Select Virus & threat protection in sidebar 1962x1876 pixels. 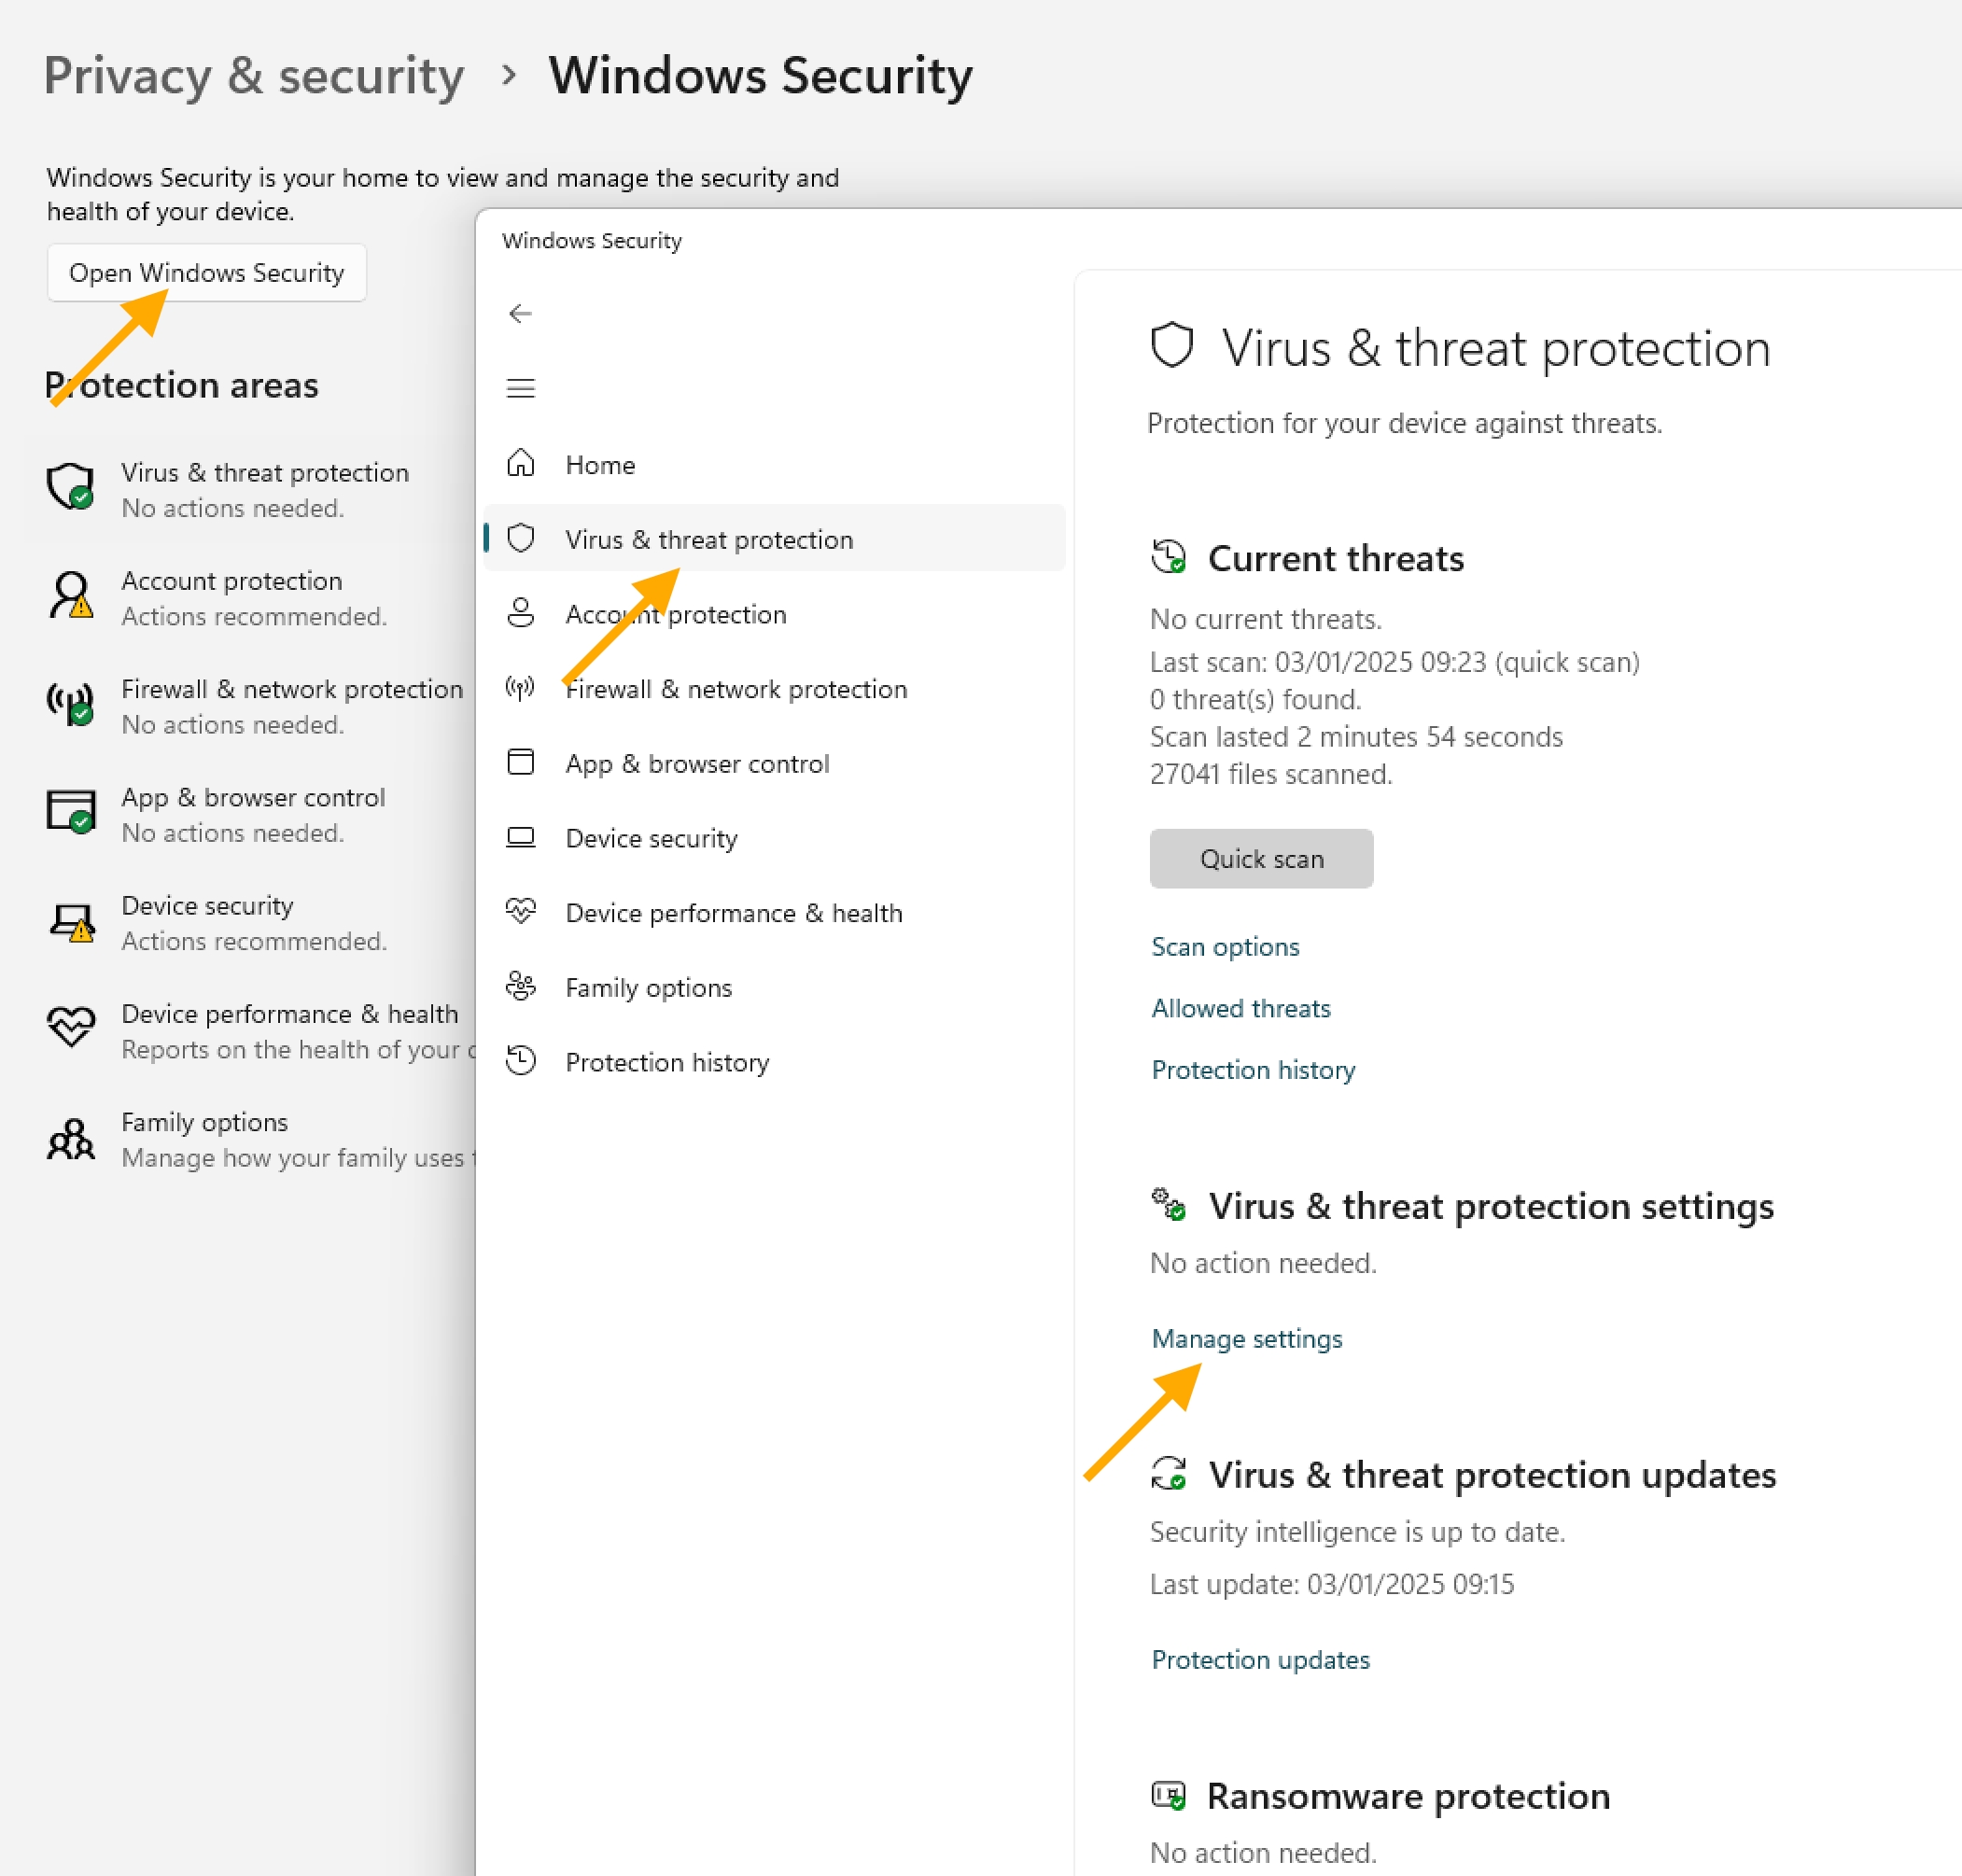708,540
